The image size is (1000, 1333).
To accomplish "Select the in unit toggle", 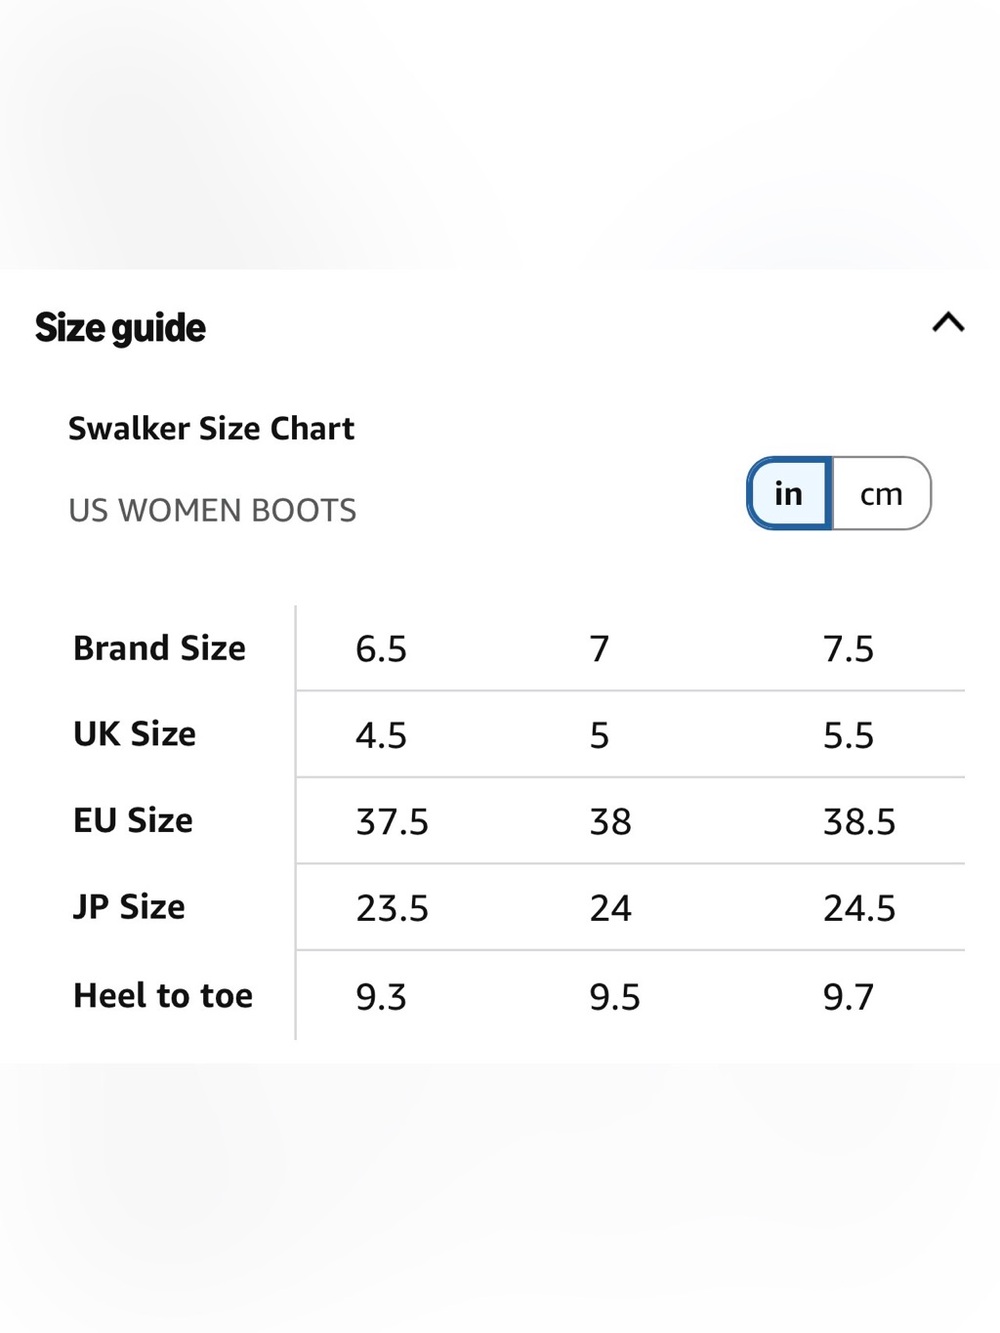I will [789, 493].
